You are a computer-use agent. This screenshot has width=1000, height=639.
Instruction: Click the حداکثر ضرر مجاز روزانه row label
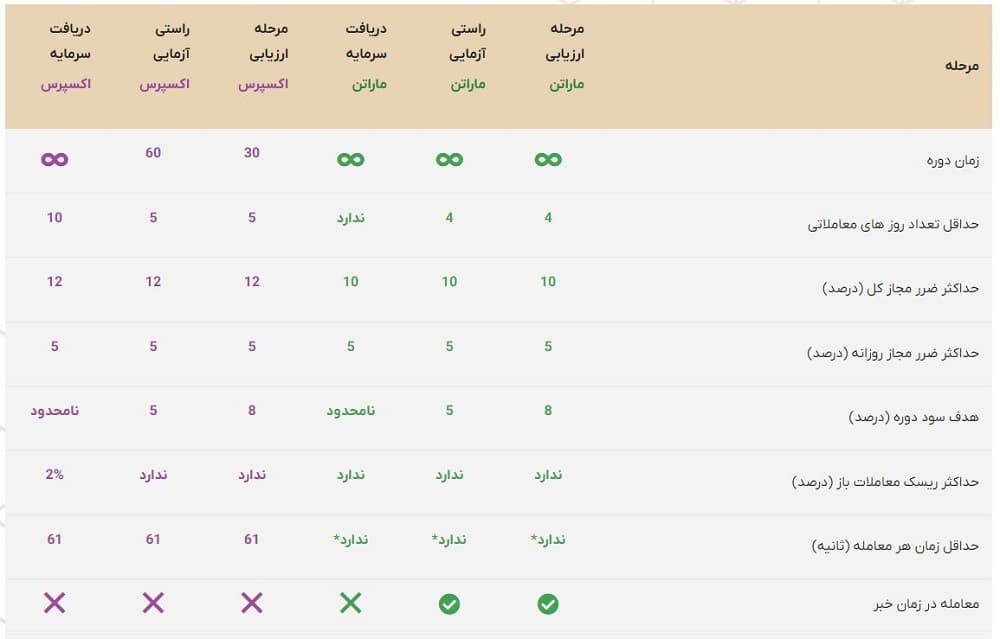pyautogui.click(x=892, y=353)
